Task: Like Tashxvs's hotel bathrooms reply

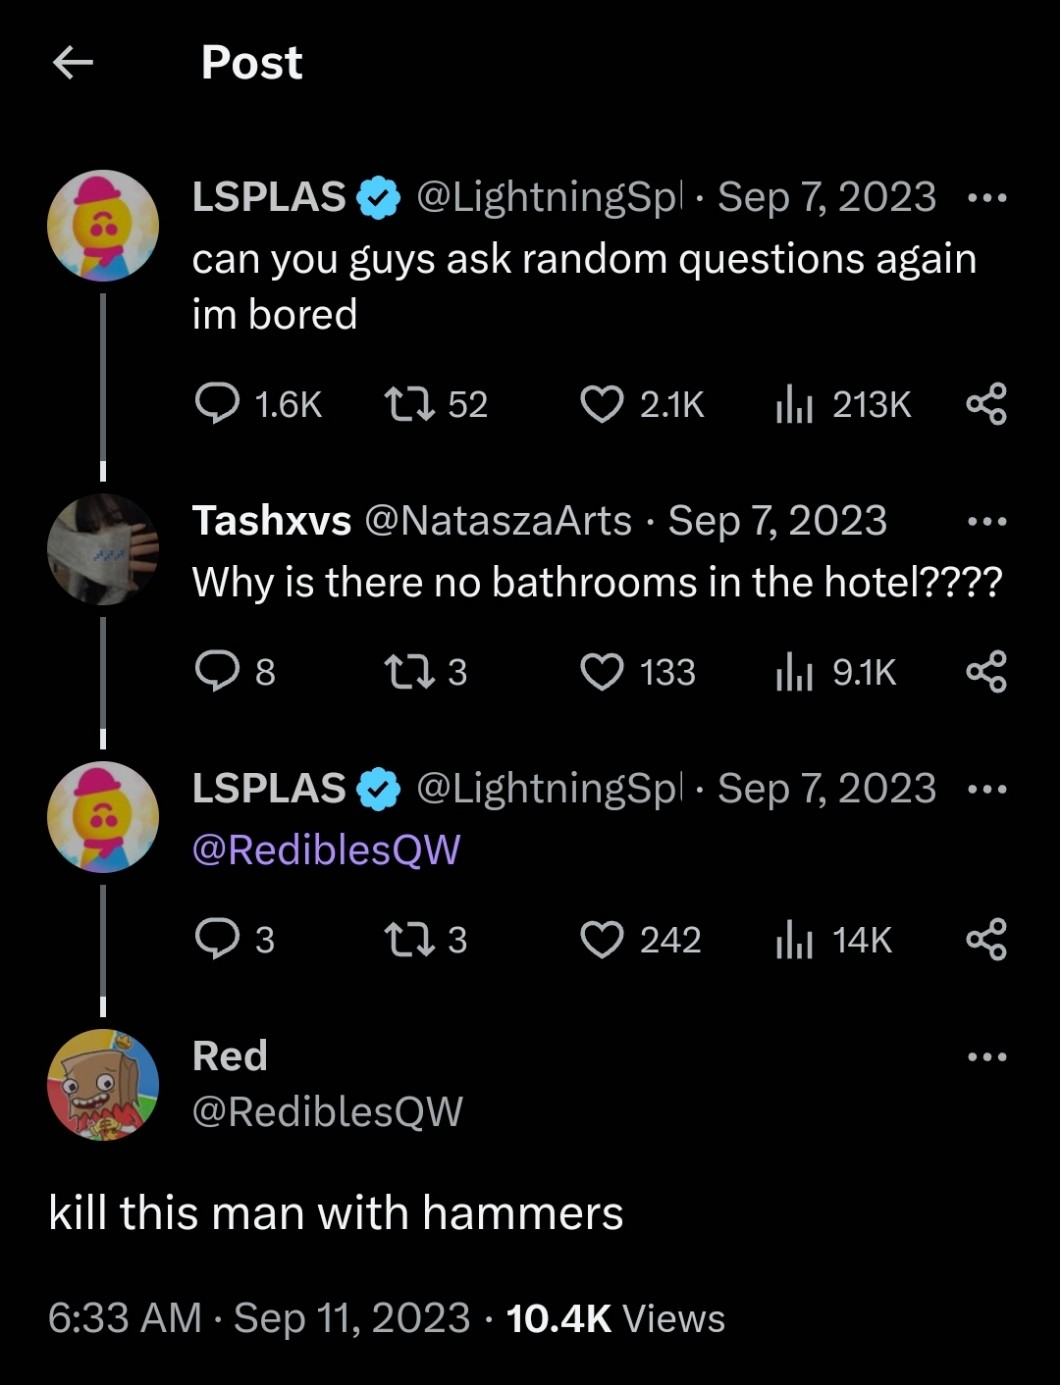Action: (602, 672)
